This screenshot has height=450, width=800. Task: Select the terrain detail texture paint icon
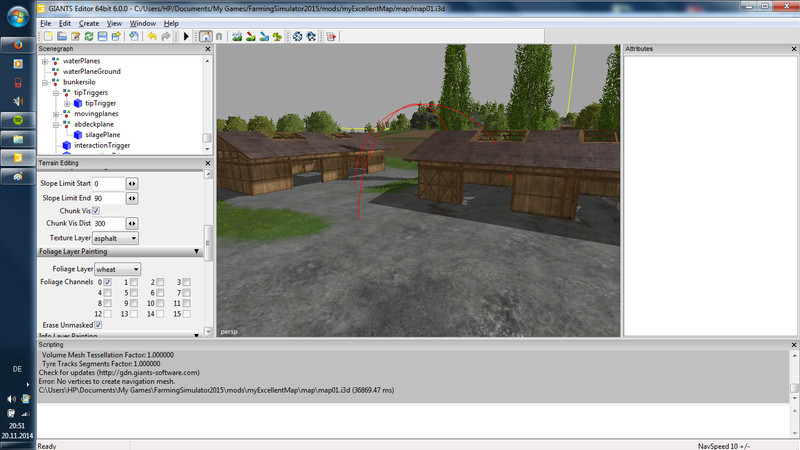coord(251,36)
